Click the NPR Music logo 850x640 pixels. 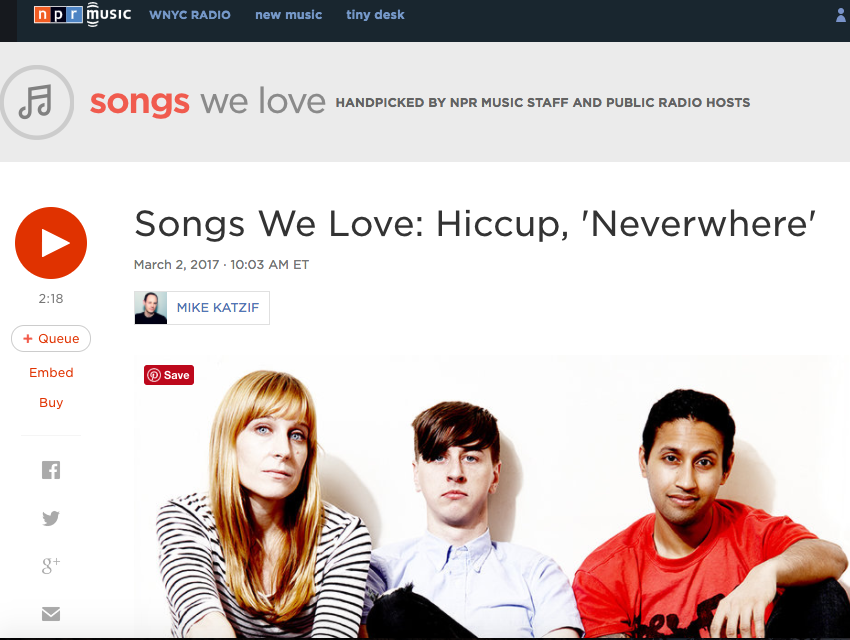tap(82, 15)
